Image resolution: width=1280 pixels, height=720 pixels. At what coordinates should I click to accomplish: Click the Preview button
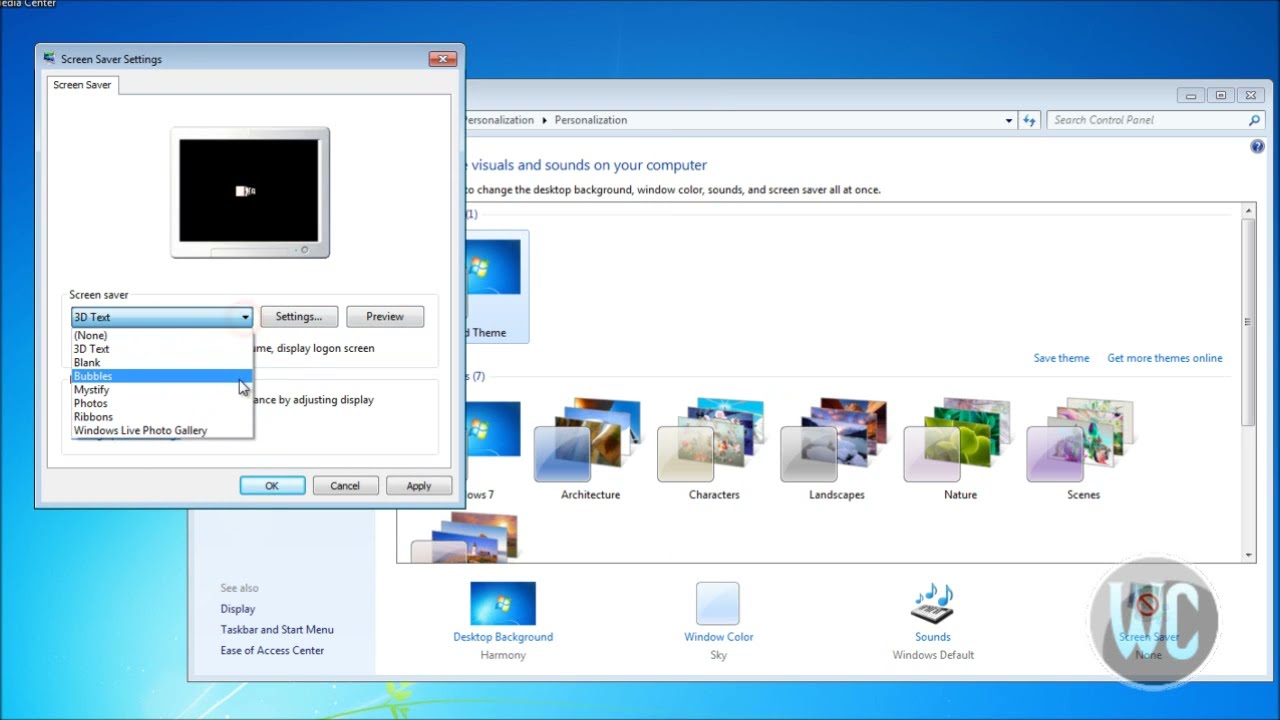coord(385,317)
